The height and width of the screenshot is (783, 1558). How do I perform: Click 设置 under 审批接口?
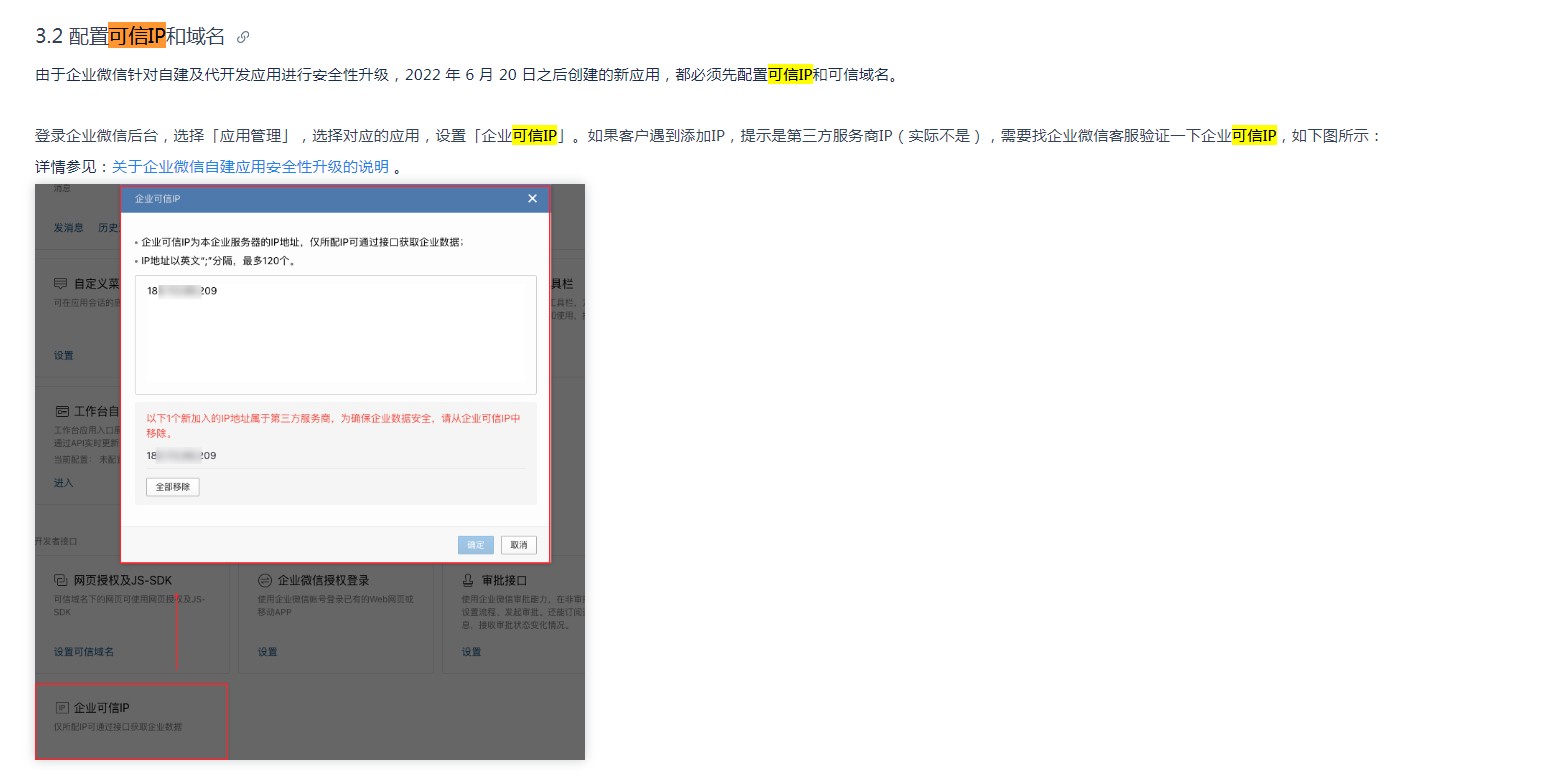471,652
